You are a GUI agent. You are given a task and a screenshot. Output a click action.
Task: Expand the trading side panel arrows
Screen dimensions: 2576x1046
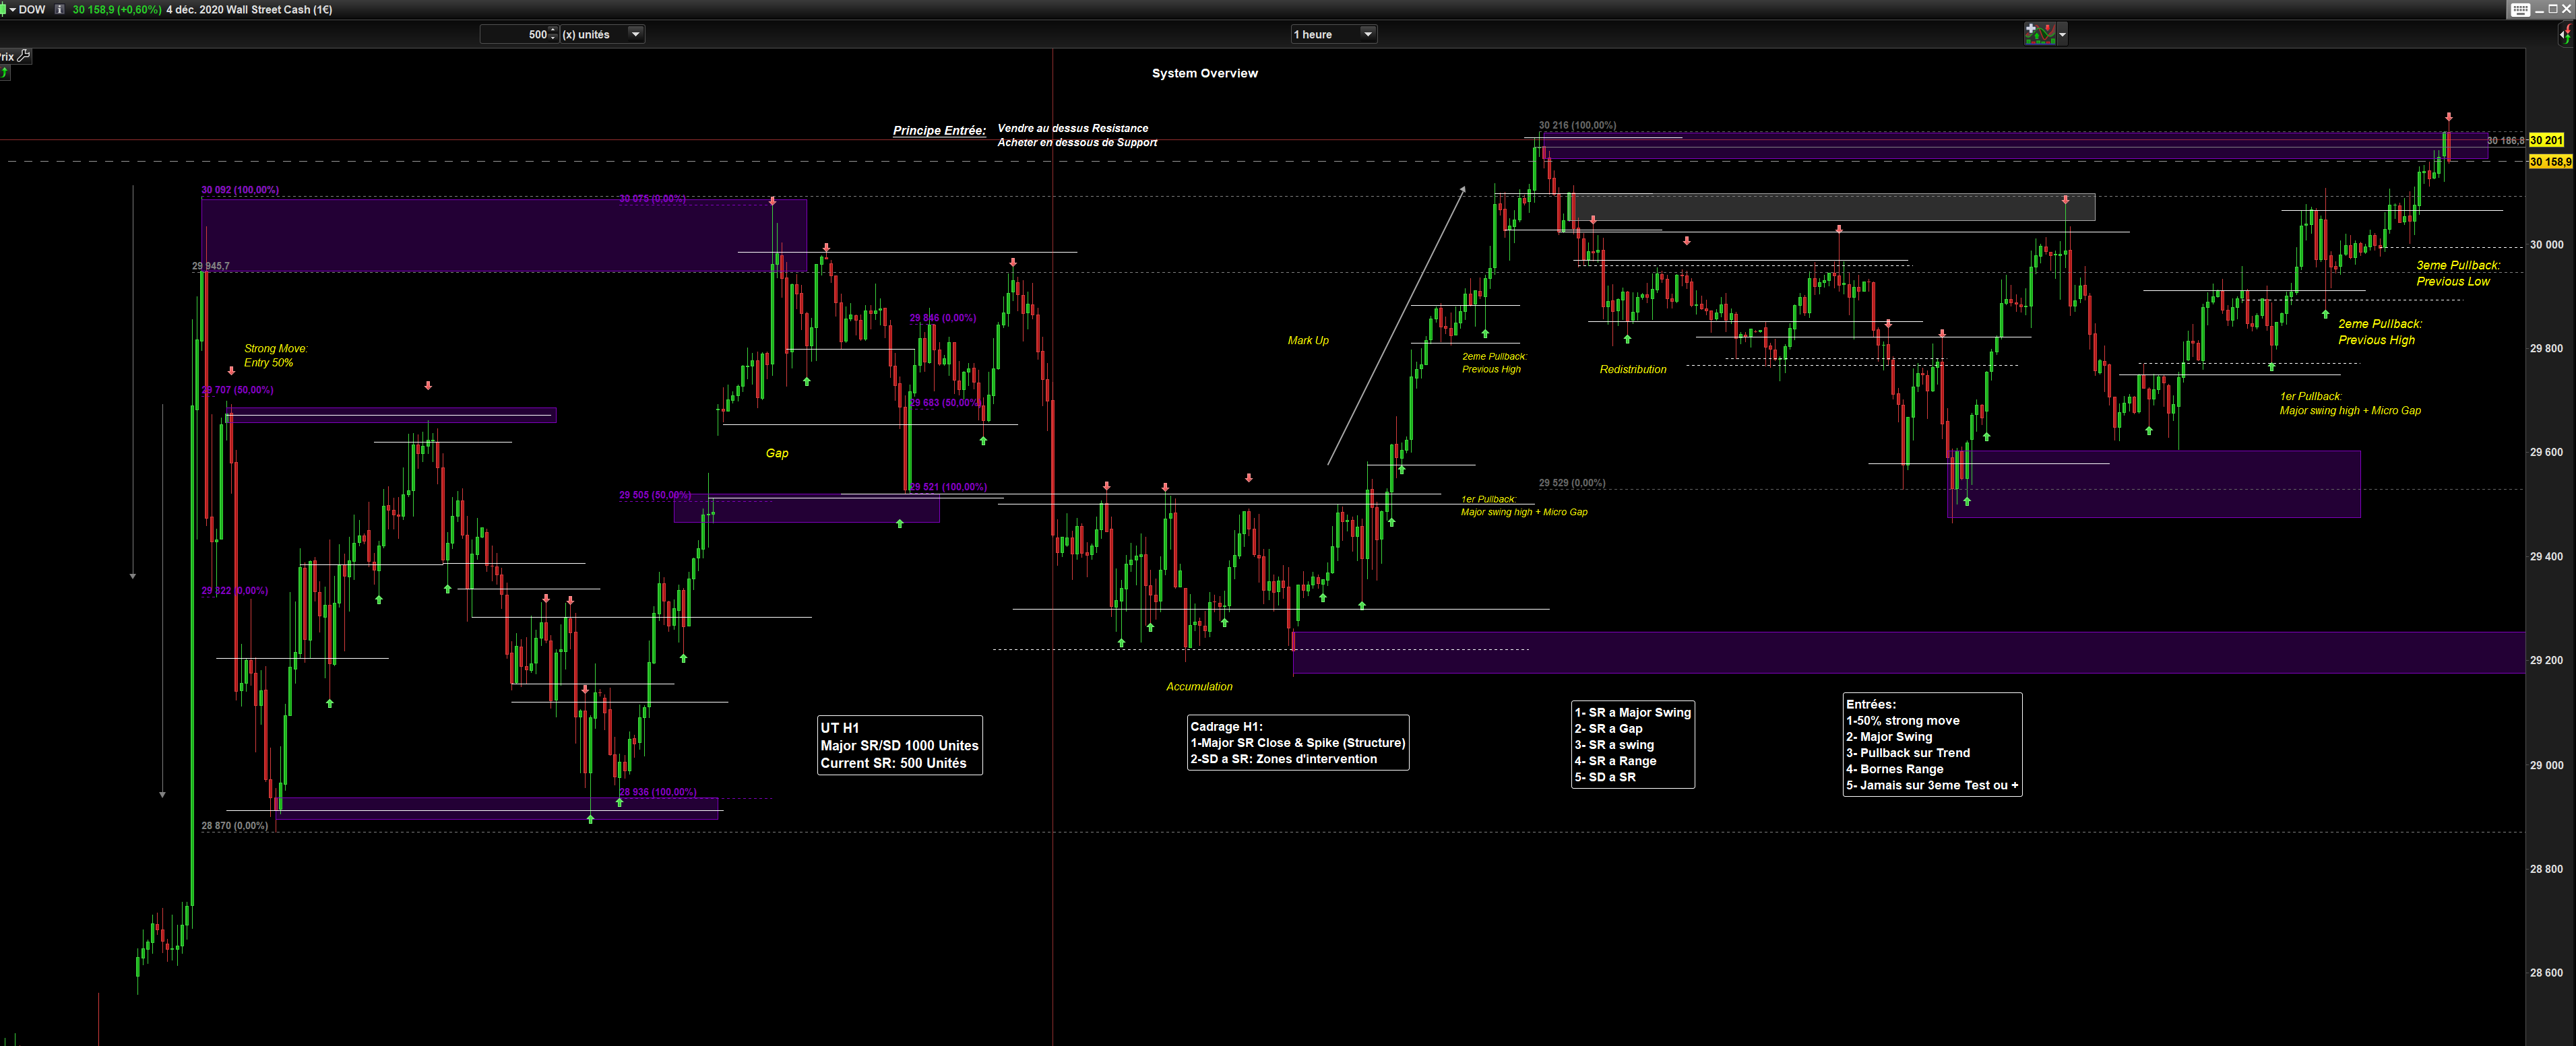click(x=2566, y=34)
